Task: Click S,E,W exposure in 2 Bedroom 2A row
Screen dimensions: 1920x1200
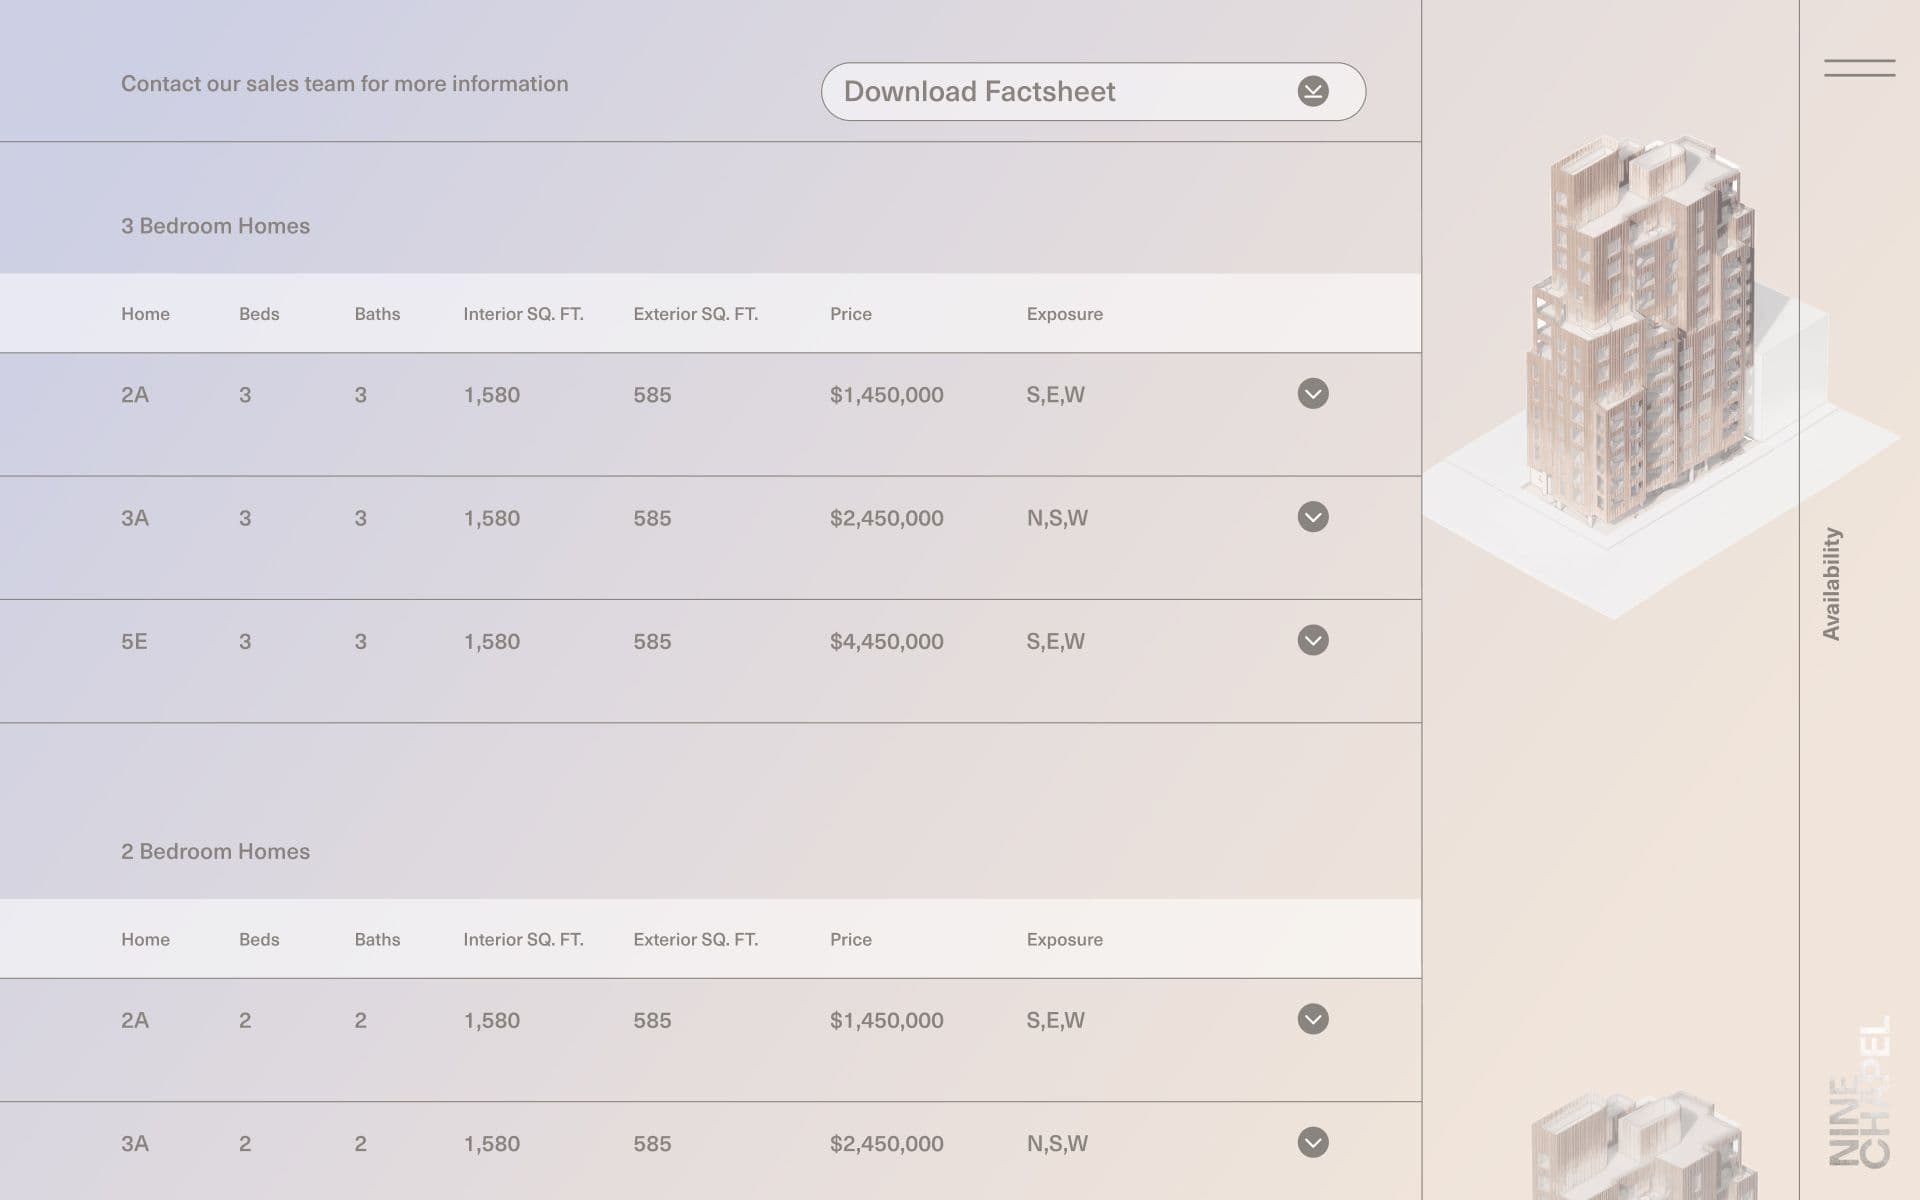Action: click(1055, 1021)
